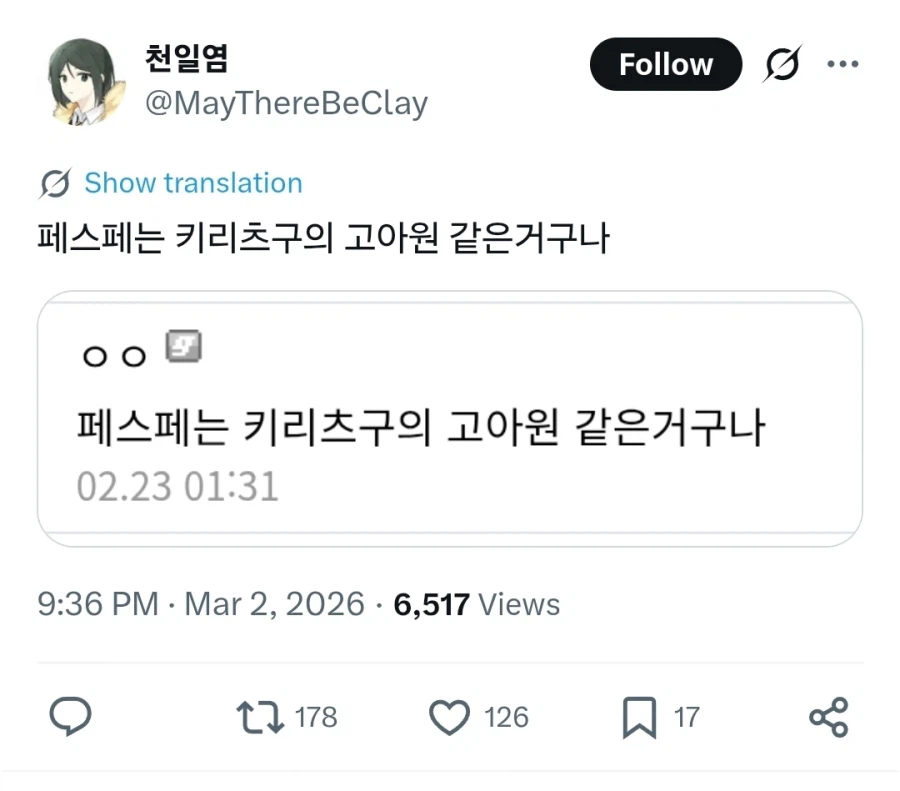This screenshot has width=900, height=791.
Task: Open the retweet count breakdown for 178
Action: (x=315, y=717)
